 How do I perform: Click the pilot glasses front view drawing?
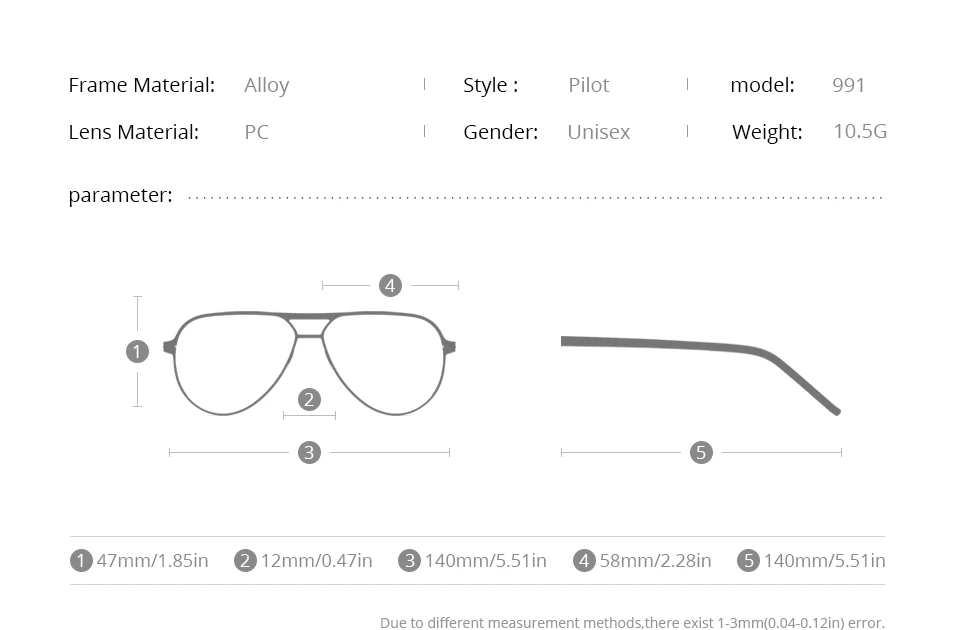click(x=309, y=363)
